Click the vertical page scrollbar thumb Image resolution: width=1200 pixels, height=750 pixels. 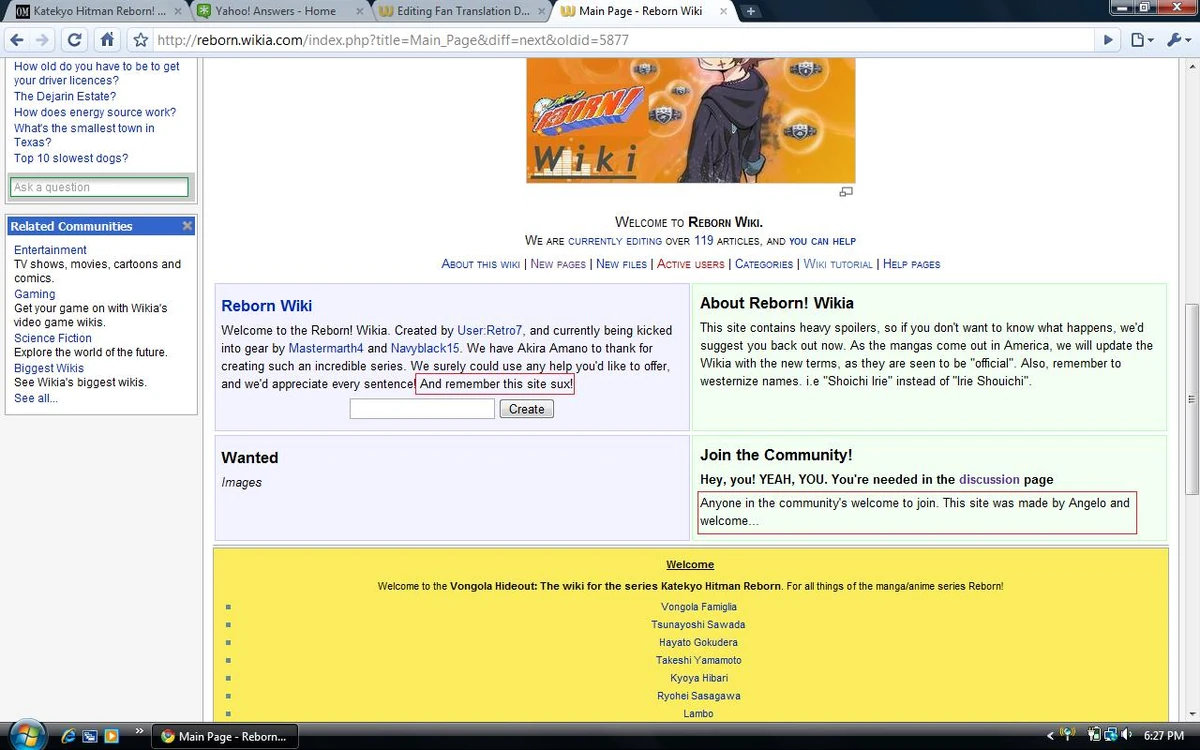pyautogui.click(x=1191, y=399)
